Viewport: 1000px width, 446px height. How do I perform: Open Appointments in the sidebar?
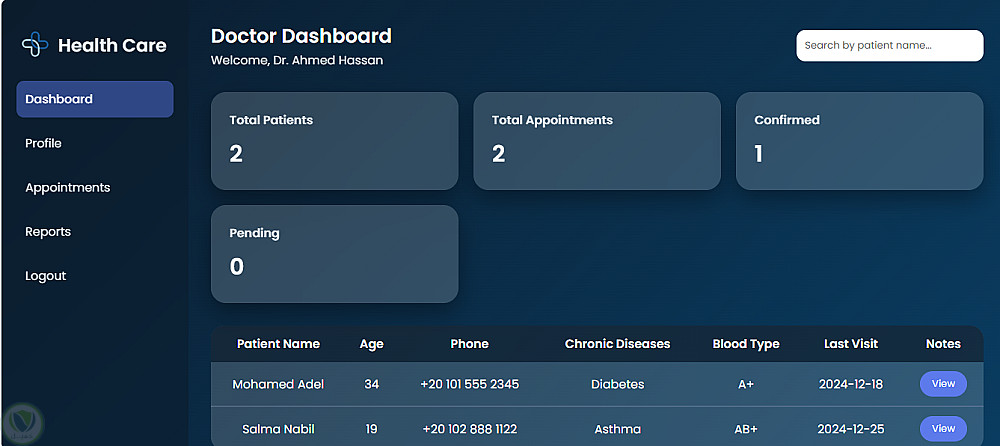coord(68,188)
